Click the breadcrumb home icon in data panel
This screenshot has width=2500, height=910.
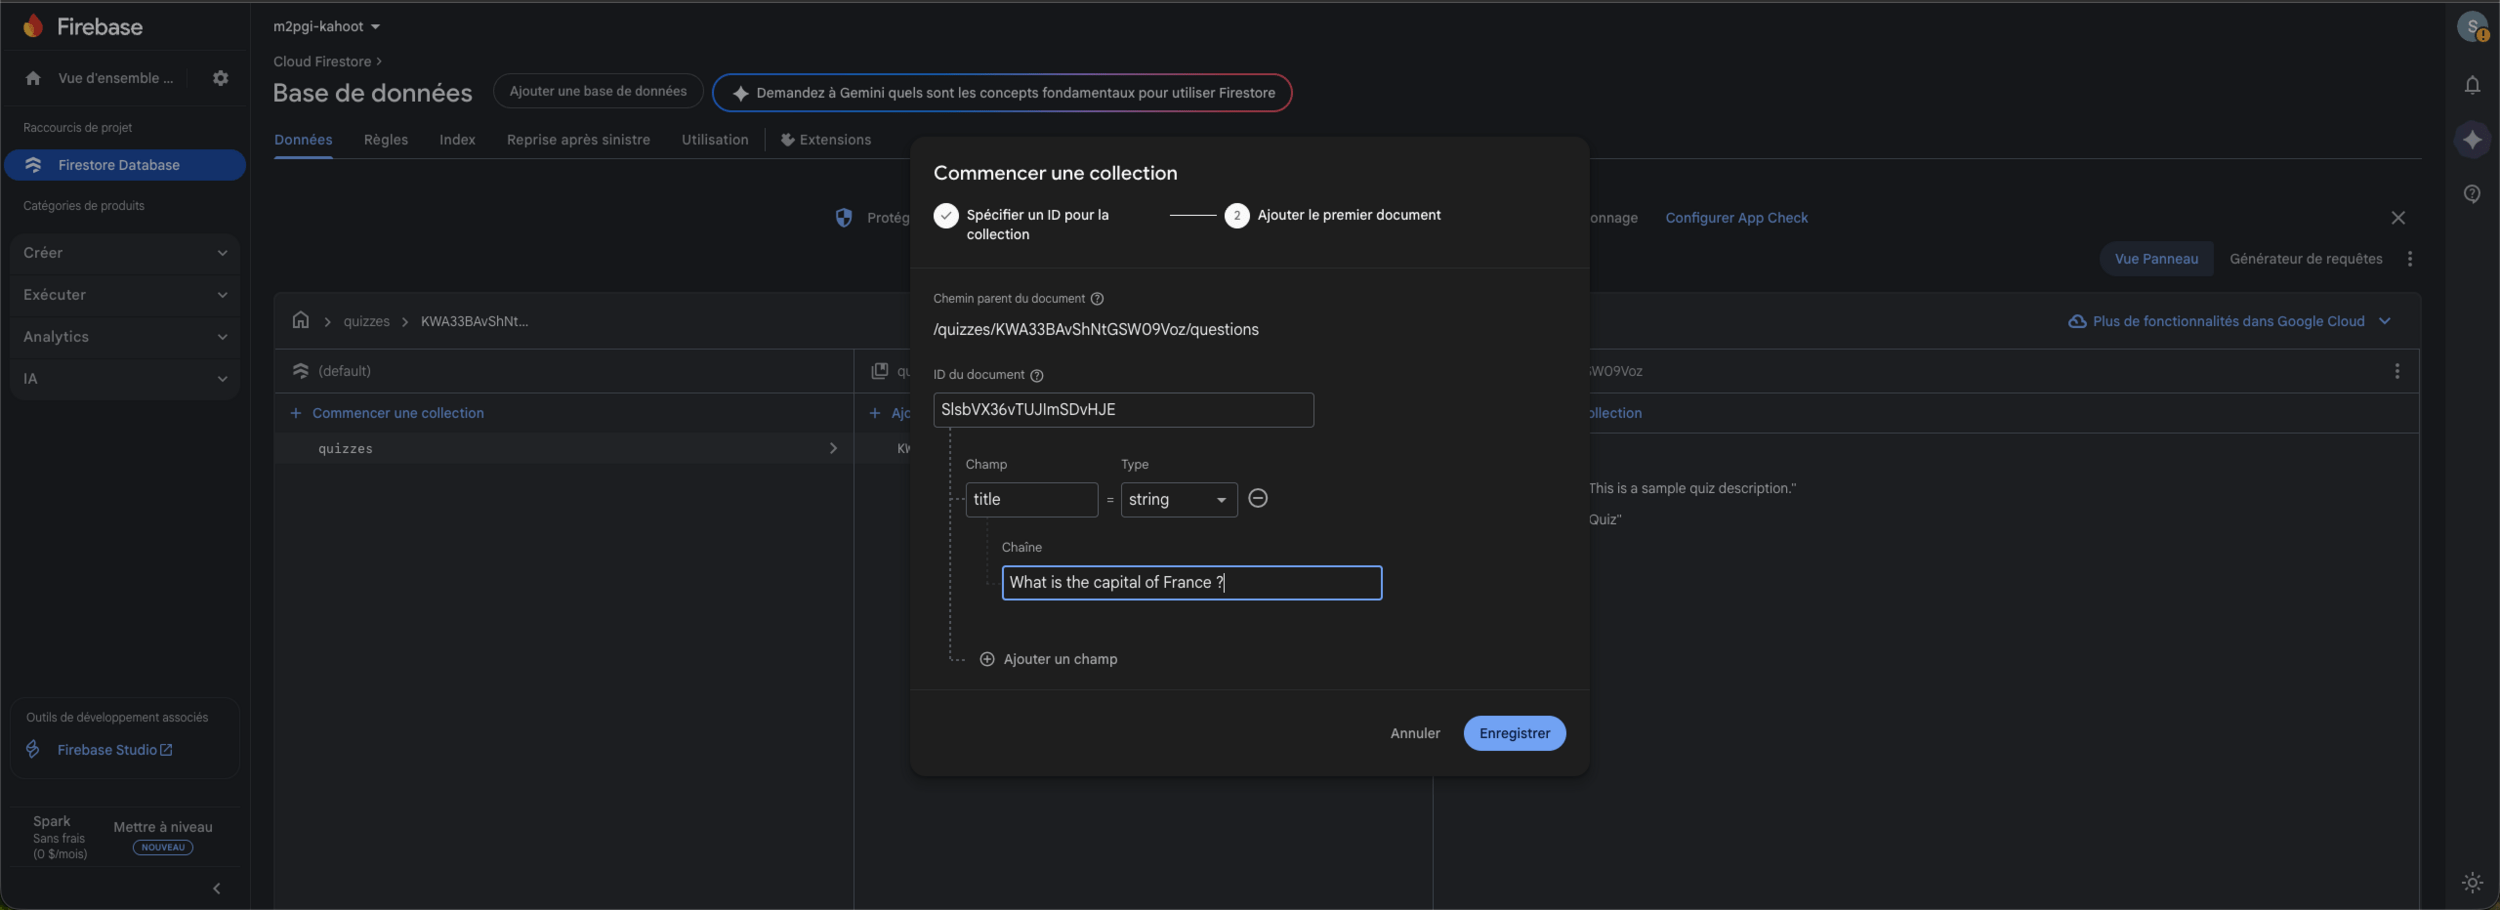coord(301,320)
